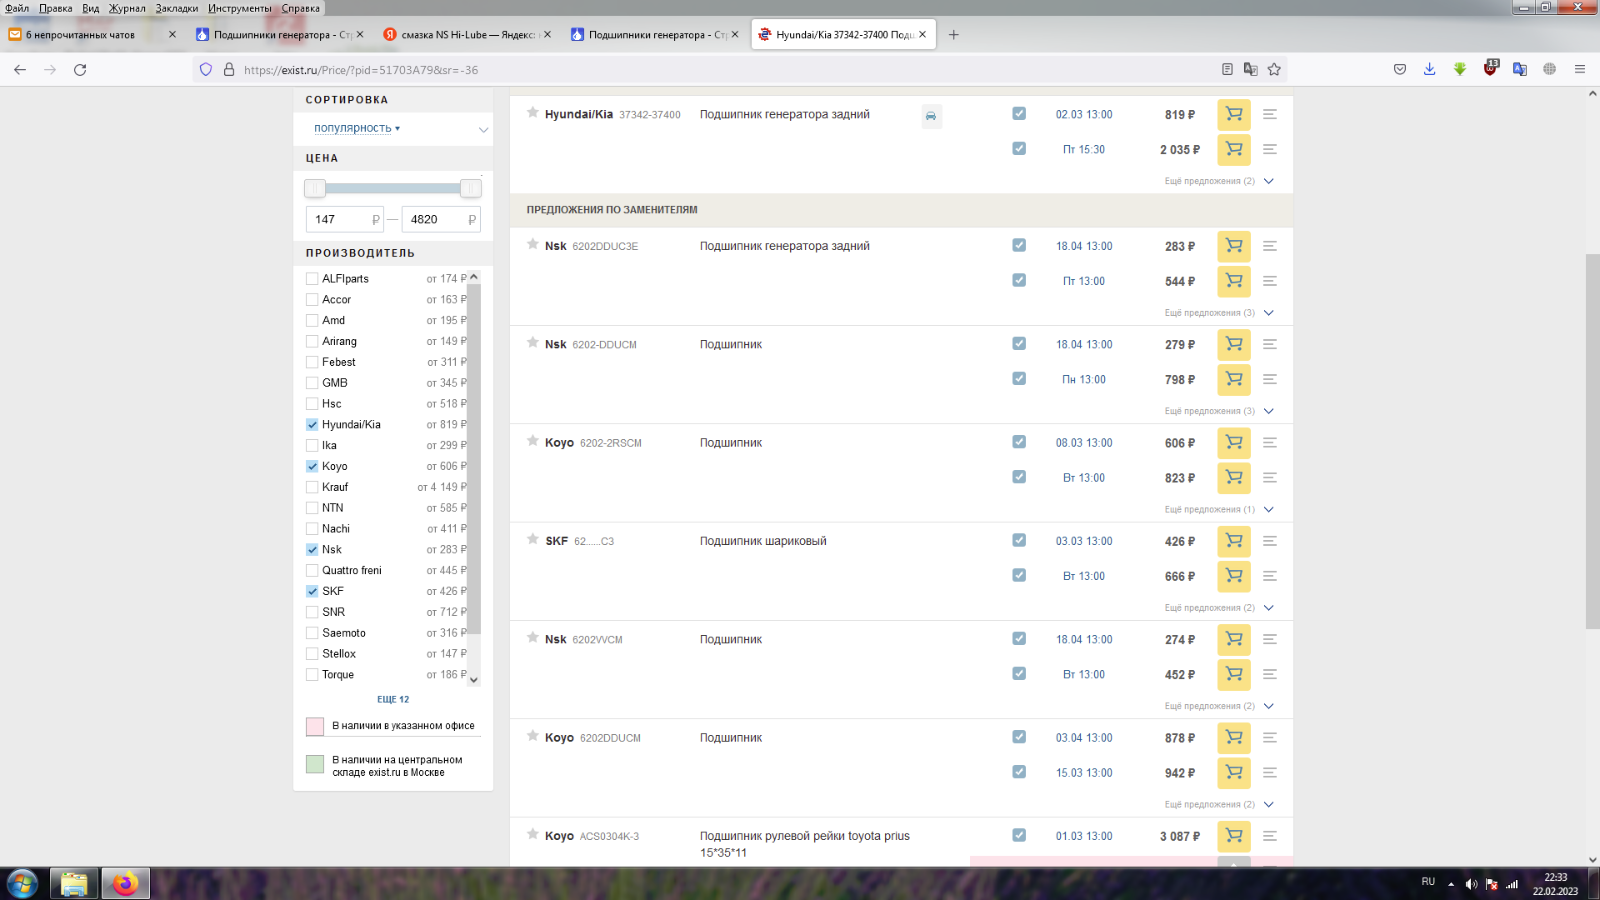Expand more offers (2) under Nsk 6202VVCM
The height and width of the screenshot is (900, 1600).
pyautogui.click(x=1219, y=706)
